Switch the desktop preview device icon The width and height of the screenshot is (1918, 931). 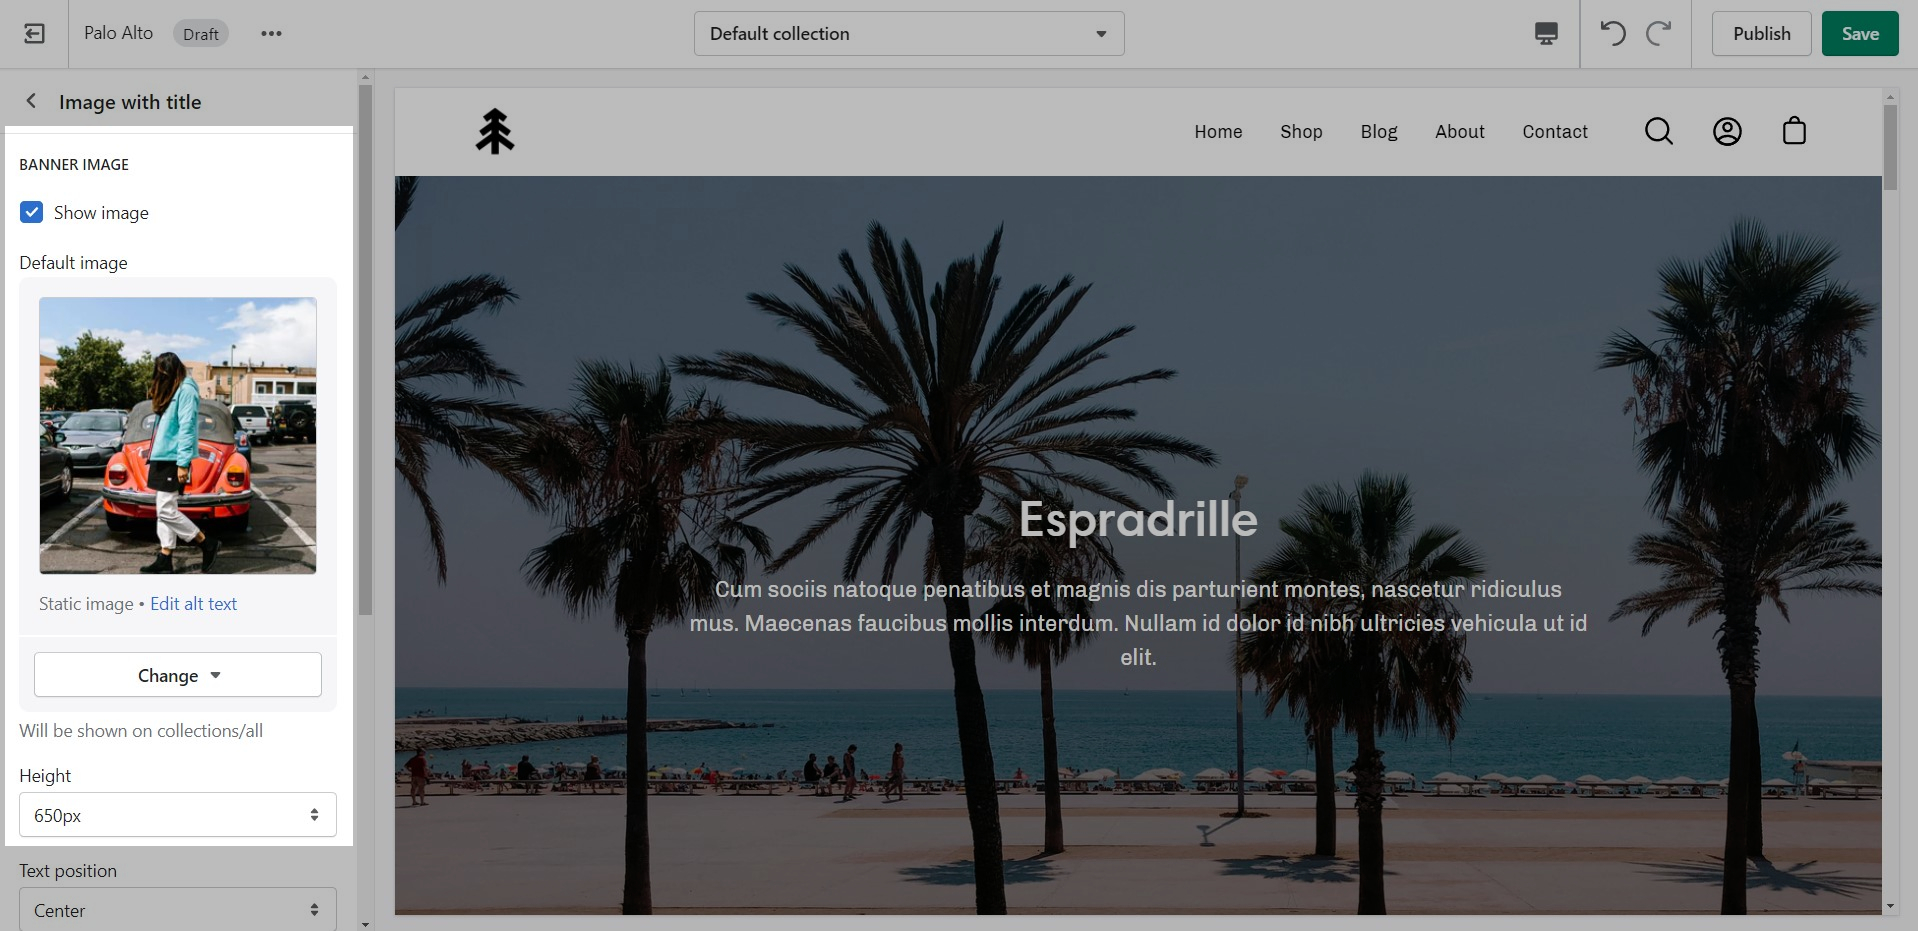[1545, 34]
